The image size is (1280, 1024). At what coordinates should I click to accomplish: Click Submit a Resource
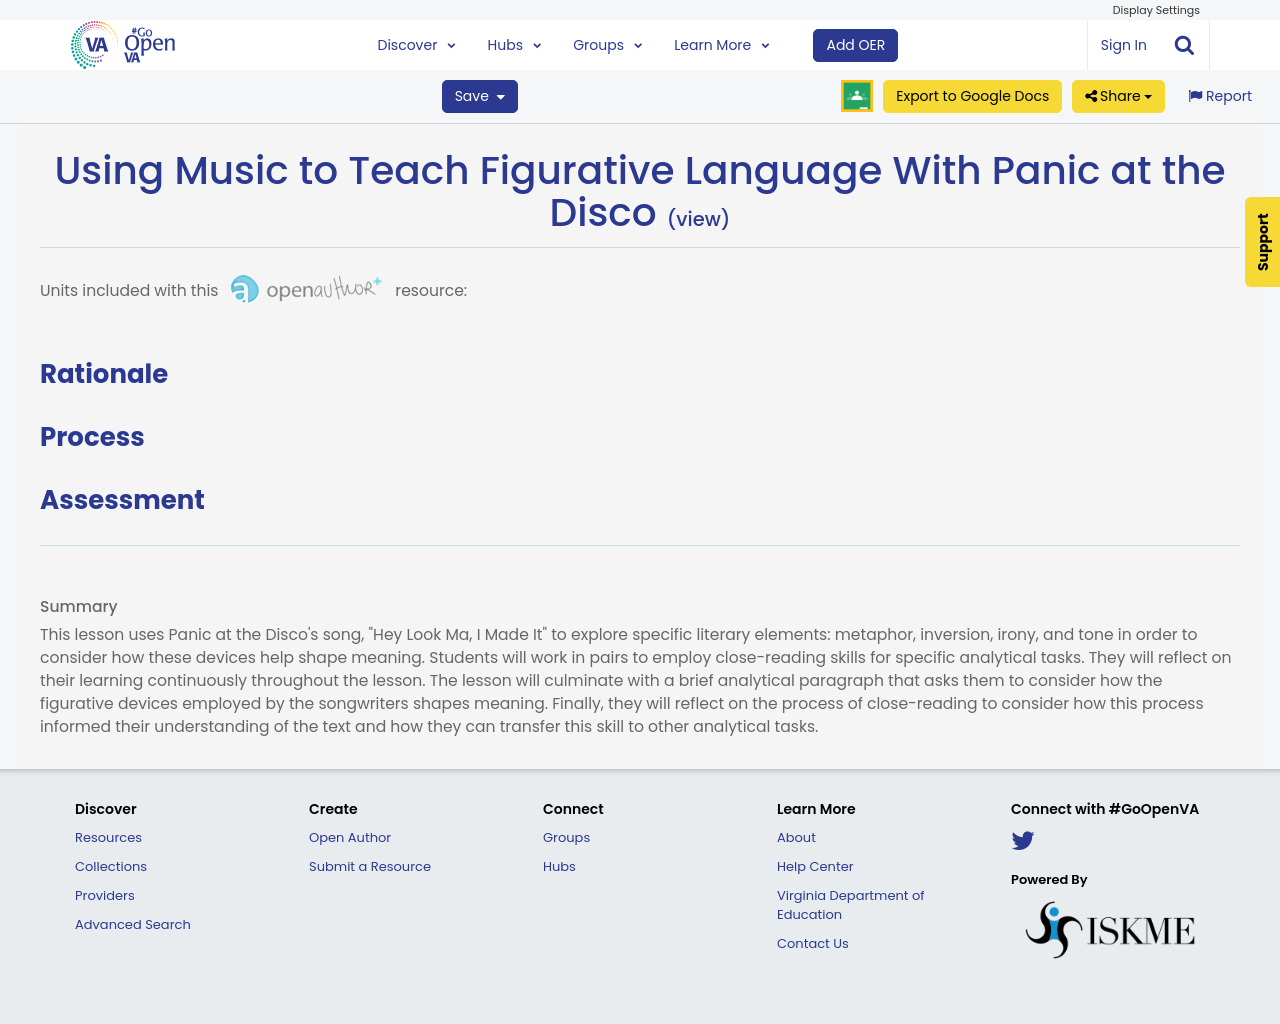[369, 866]
